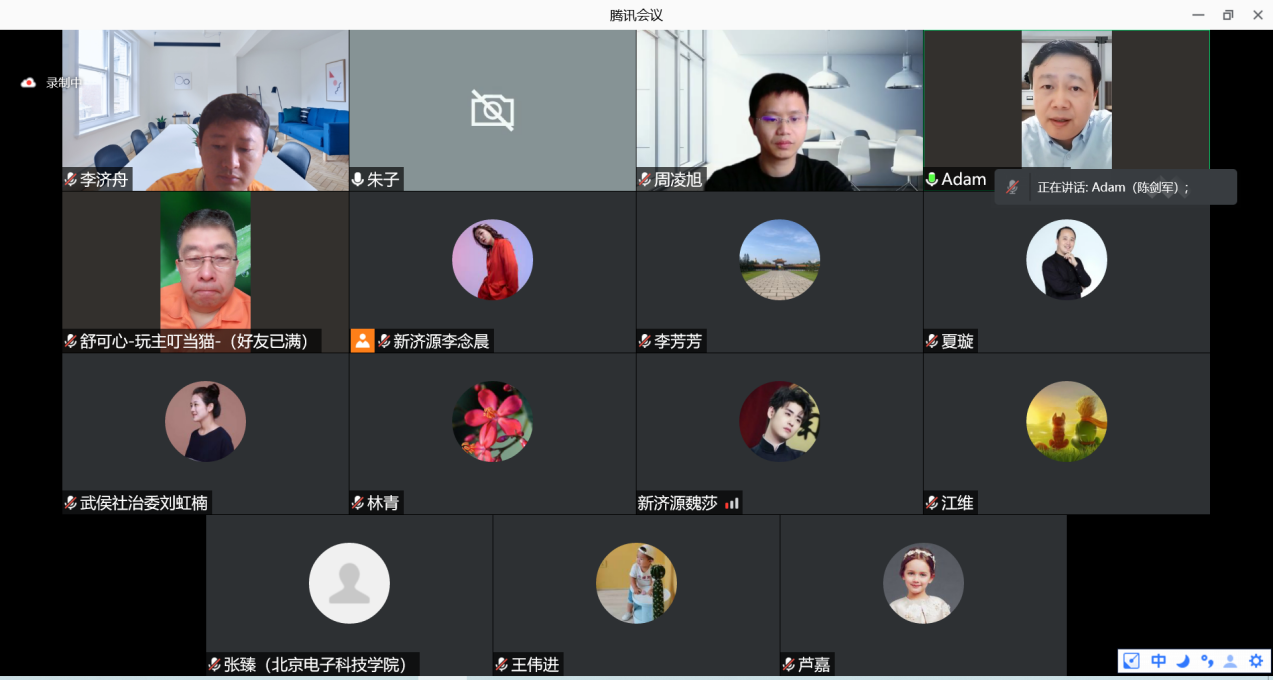1273x680 pixels.
Task: Click the name label 朱子
Action: (383, 180)
